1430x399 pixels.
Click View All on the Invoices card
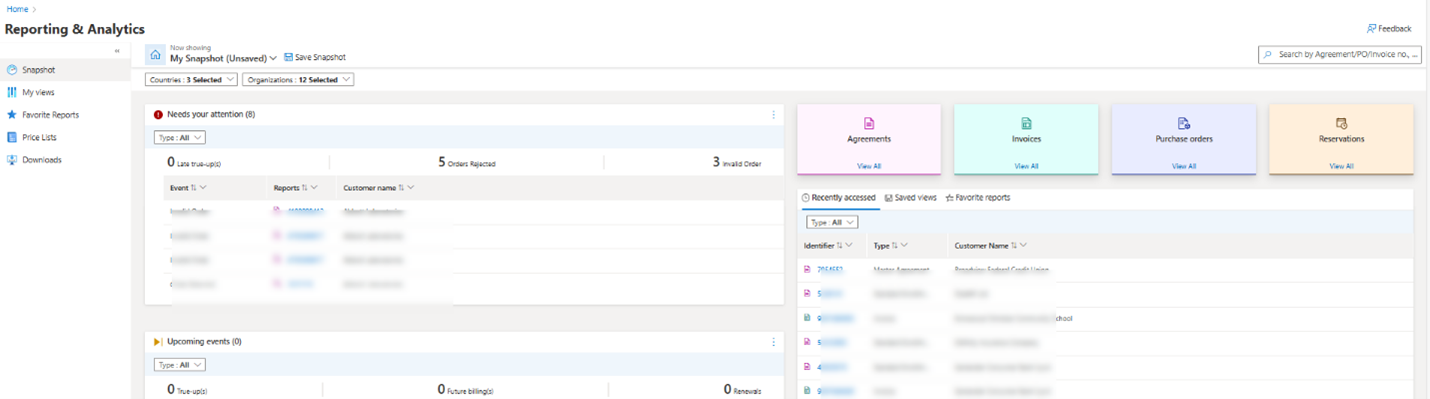[1026, 166]
